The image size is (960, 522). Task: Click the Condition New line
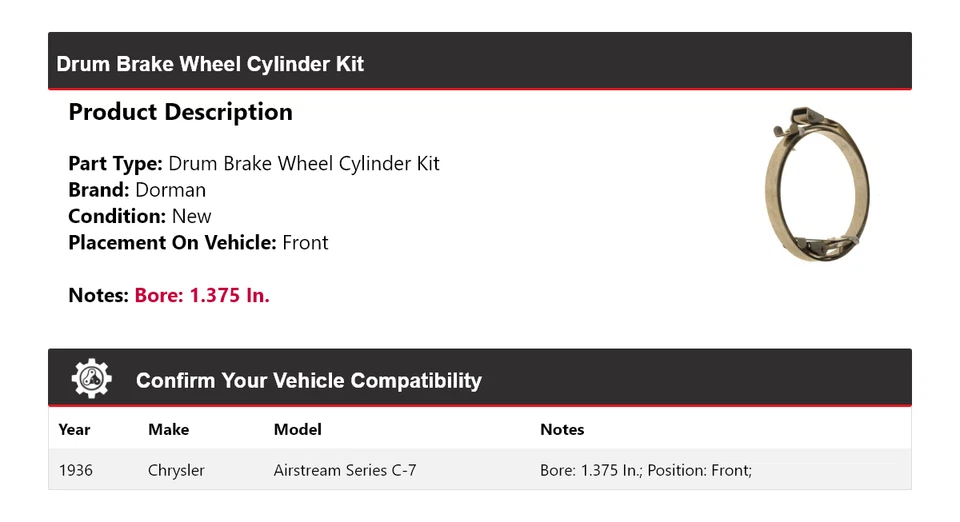point(140,216)
